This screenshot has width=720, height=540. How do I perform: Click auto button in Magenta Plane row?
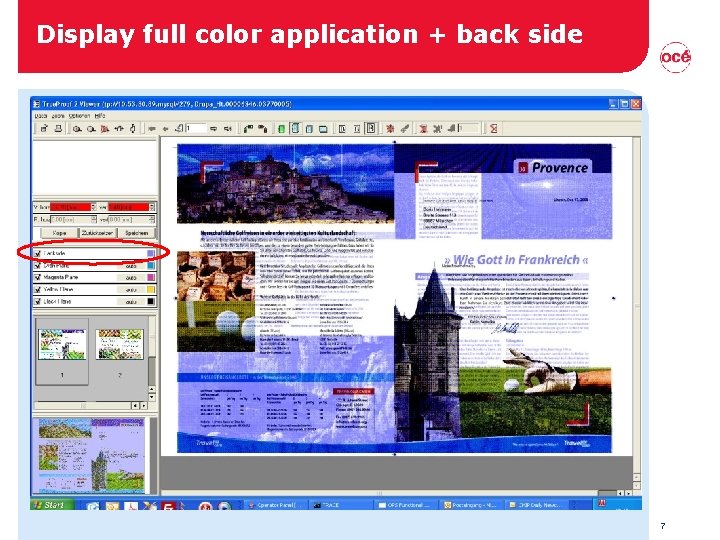[131, 277]
